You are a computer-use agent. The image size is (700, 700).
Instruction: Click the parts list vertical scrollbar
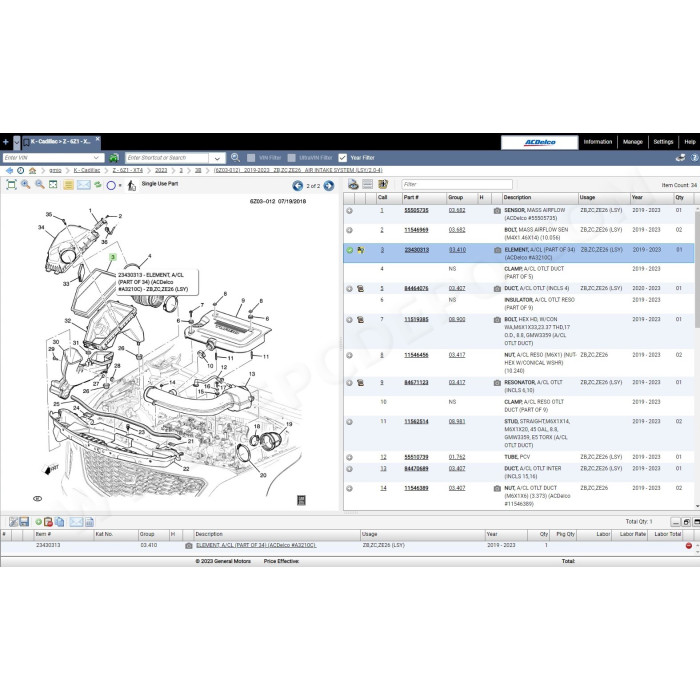tap(697, 268)
